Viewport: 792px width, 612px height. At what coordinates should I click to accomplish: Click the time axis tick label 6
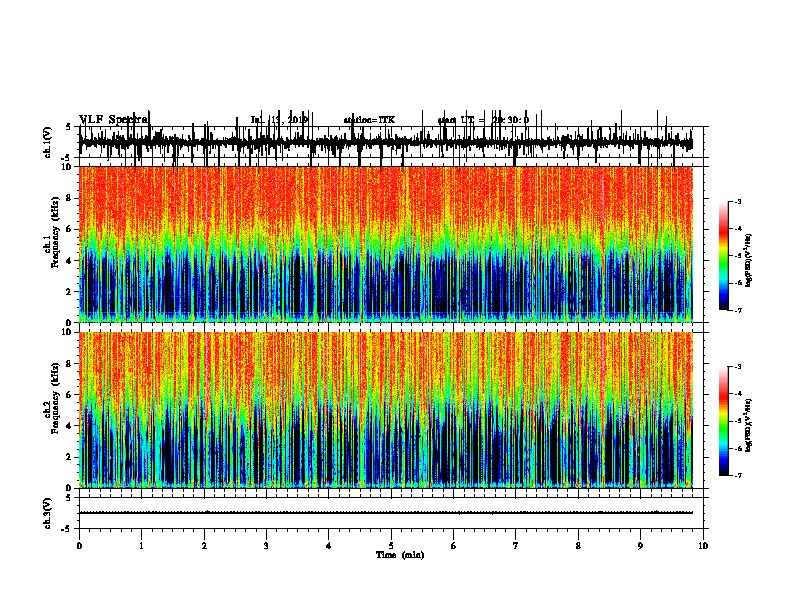click(x=454, y=546)
